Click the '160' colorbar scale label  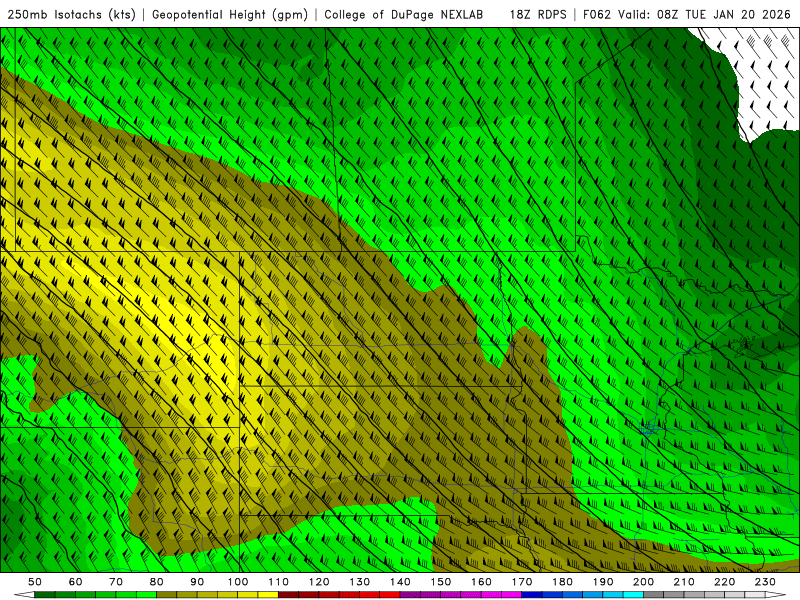(x=482, y=582)
